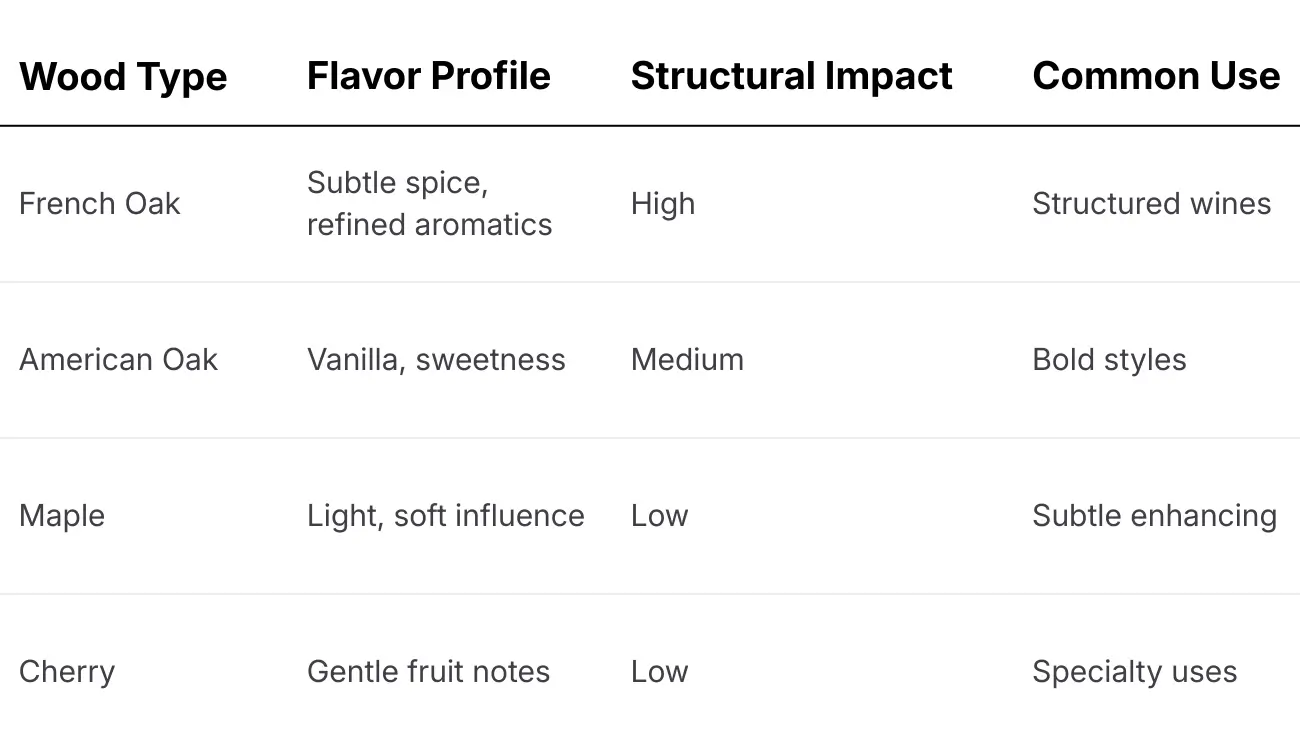This screenshot has width=1300, height=750.
Task: Click the Structural Impact column header
Action: click(791, 77)
